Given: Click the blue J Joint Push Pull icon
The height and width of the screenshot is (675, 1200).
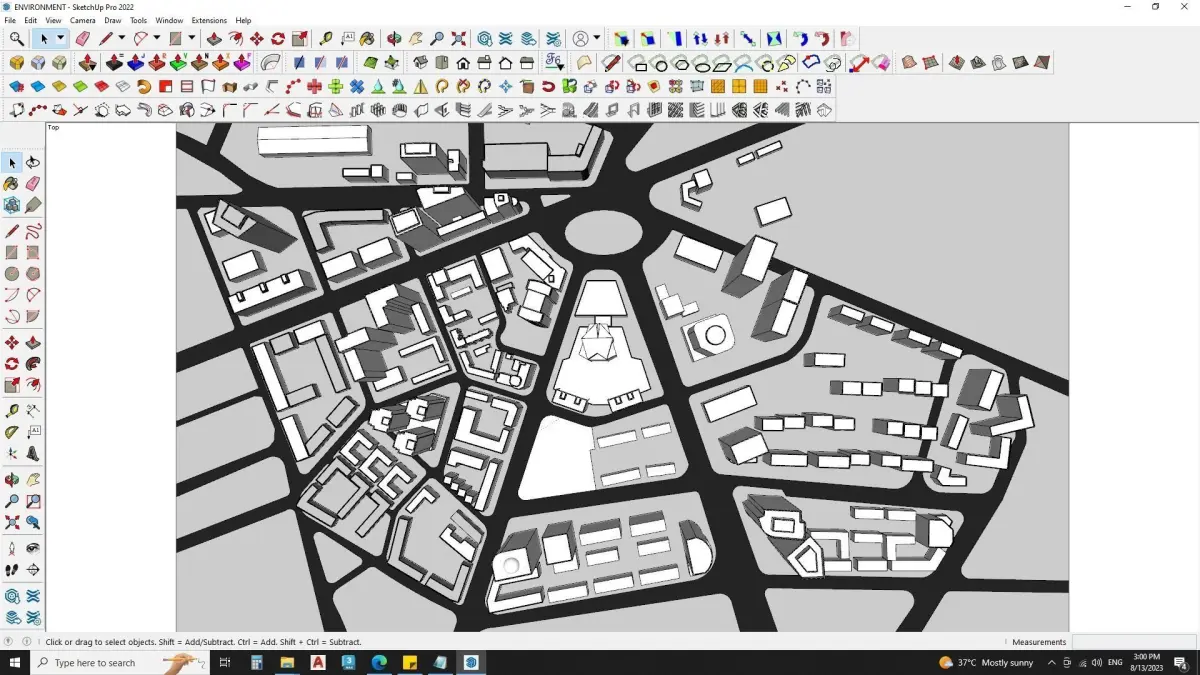Looking at the screenshot, I should [136, 62].
